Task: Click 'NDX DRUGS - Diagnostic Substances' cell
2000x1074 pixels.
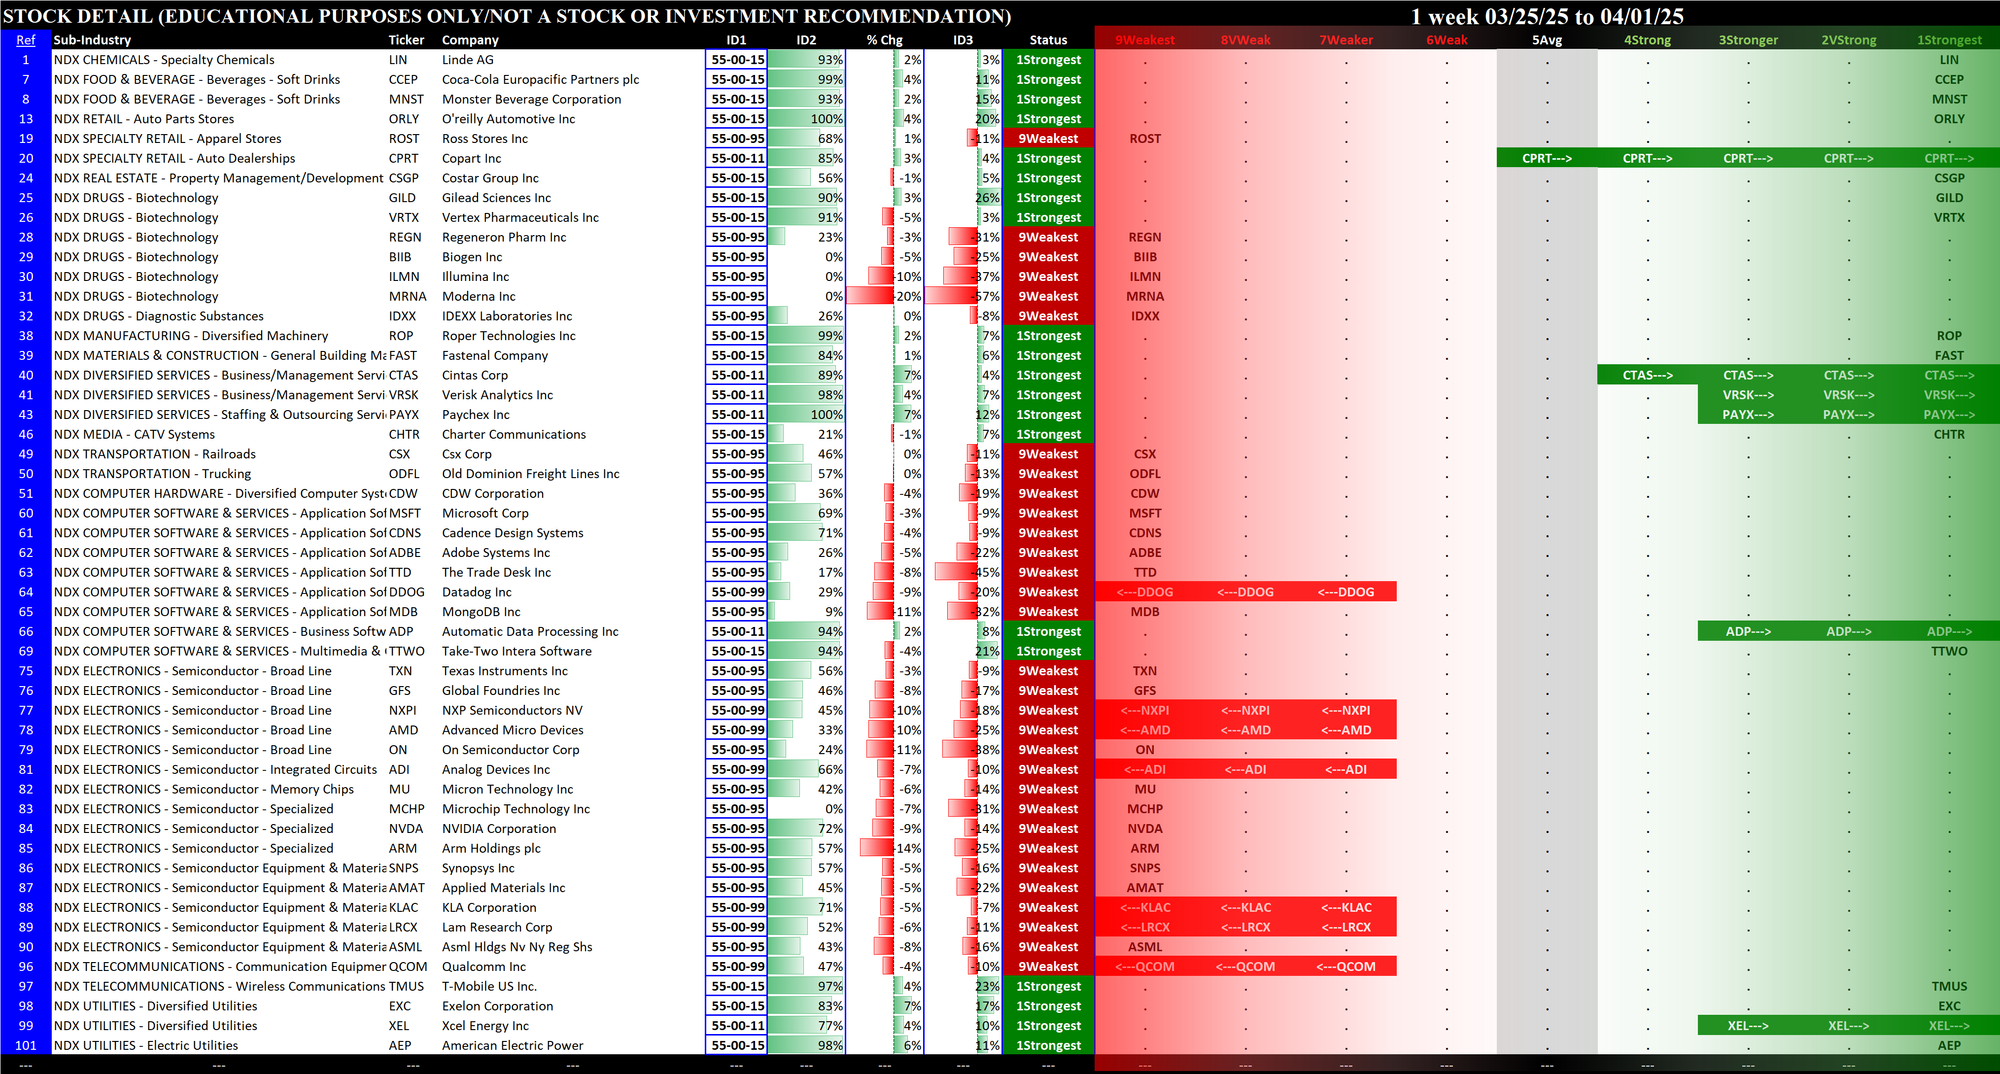Action: [x=159, y=316]
